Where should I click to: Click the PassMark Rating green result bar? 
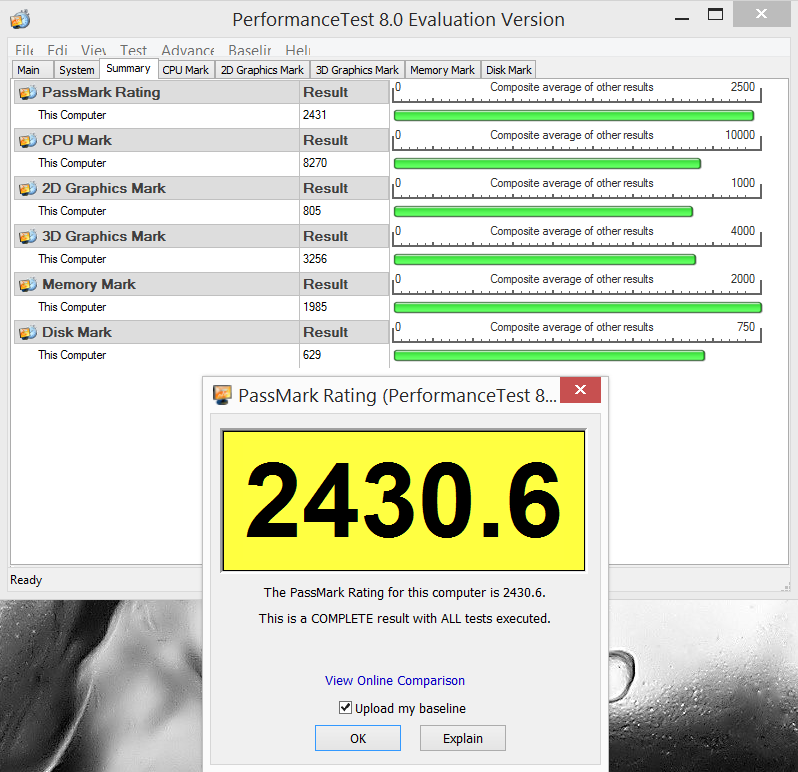574,116
